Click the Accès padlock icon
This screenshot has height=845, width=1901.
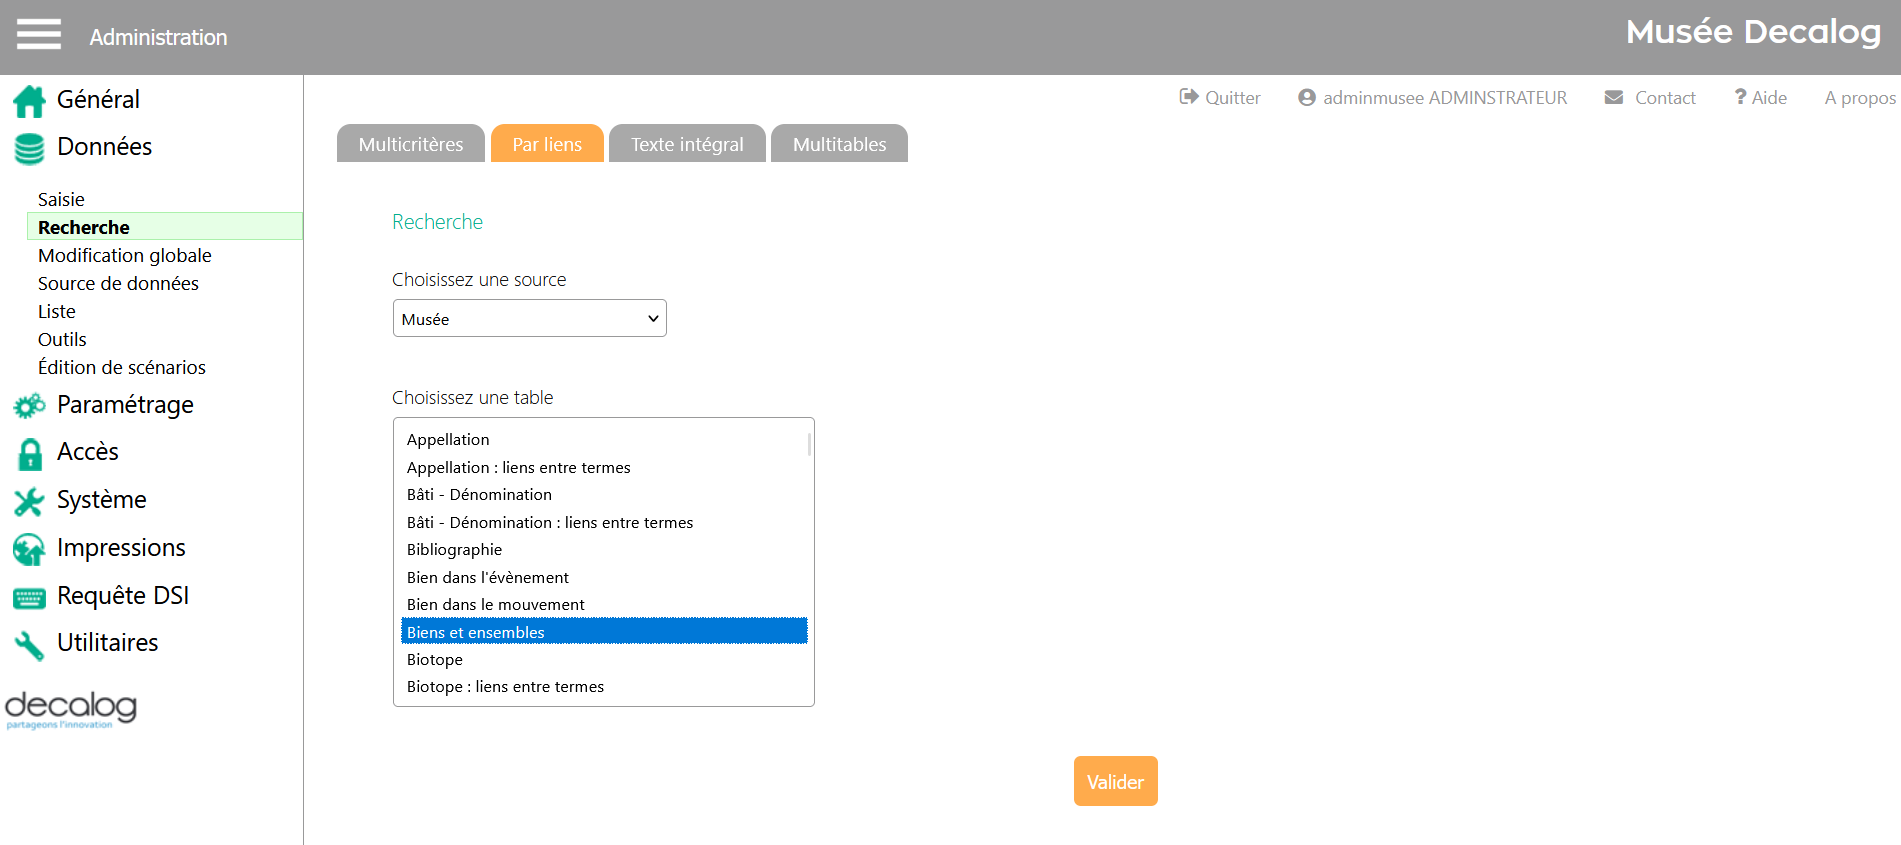pos(30,454)
